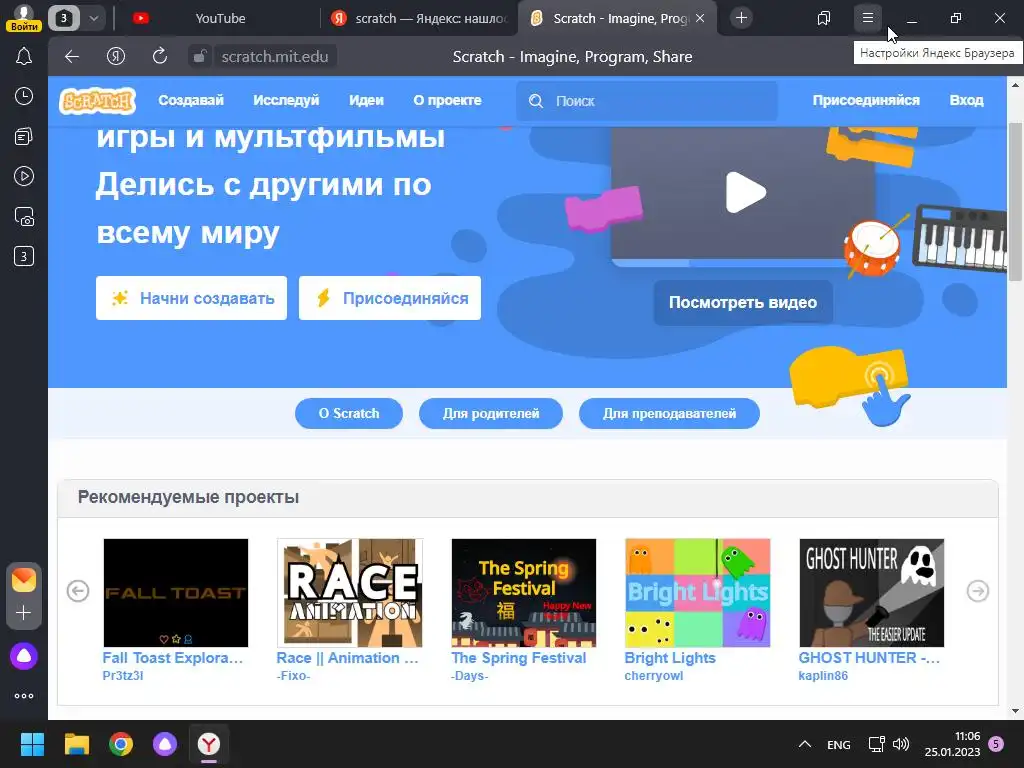This screenshot has height=768, width=1024.
Task: Click the Вход login link
Action: [x=967, y=101]
